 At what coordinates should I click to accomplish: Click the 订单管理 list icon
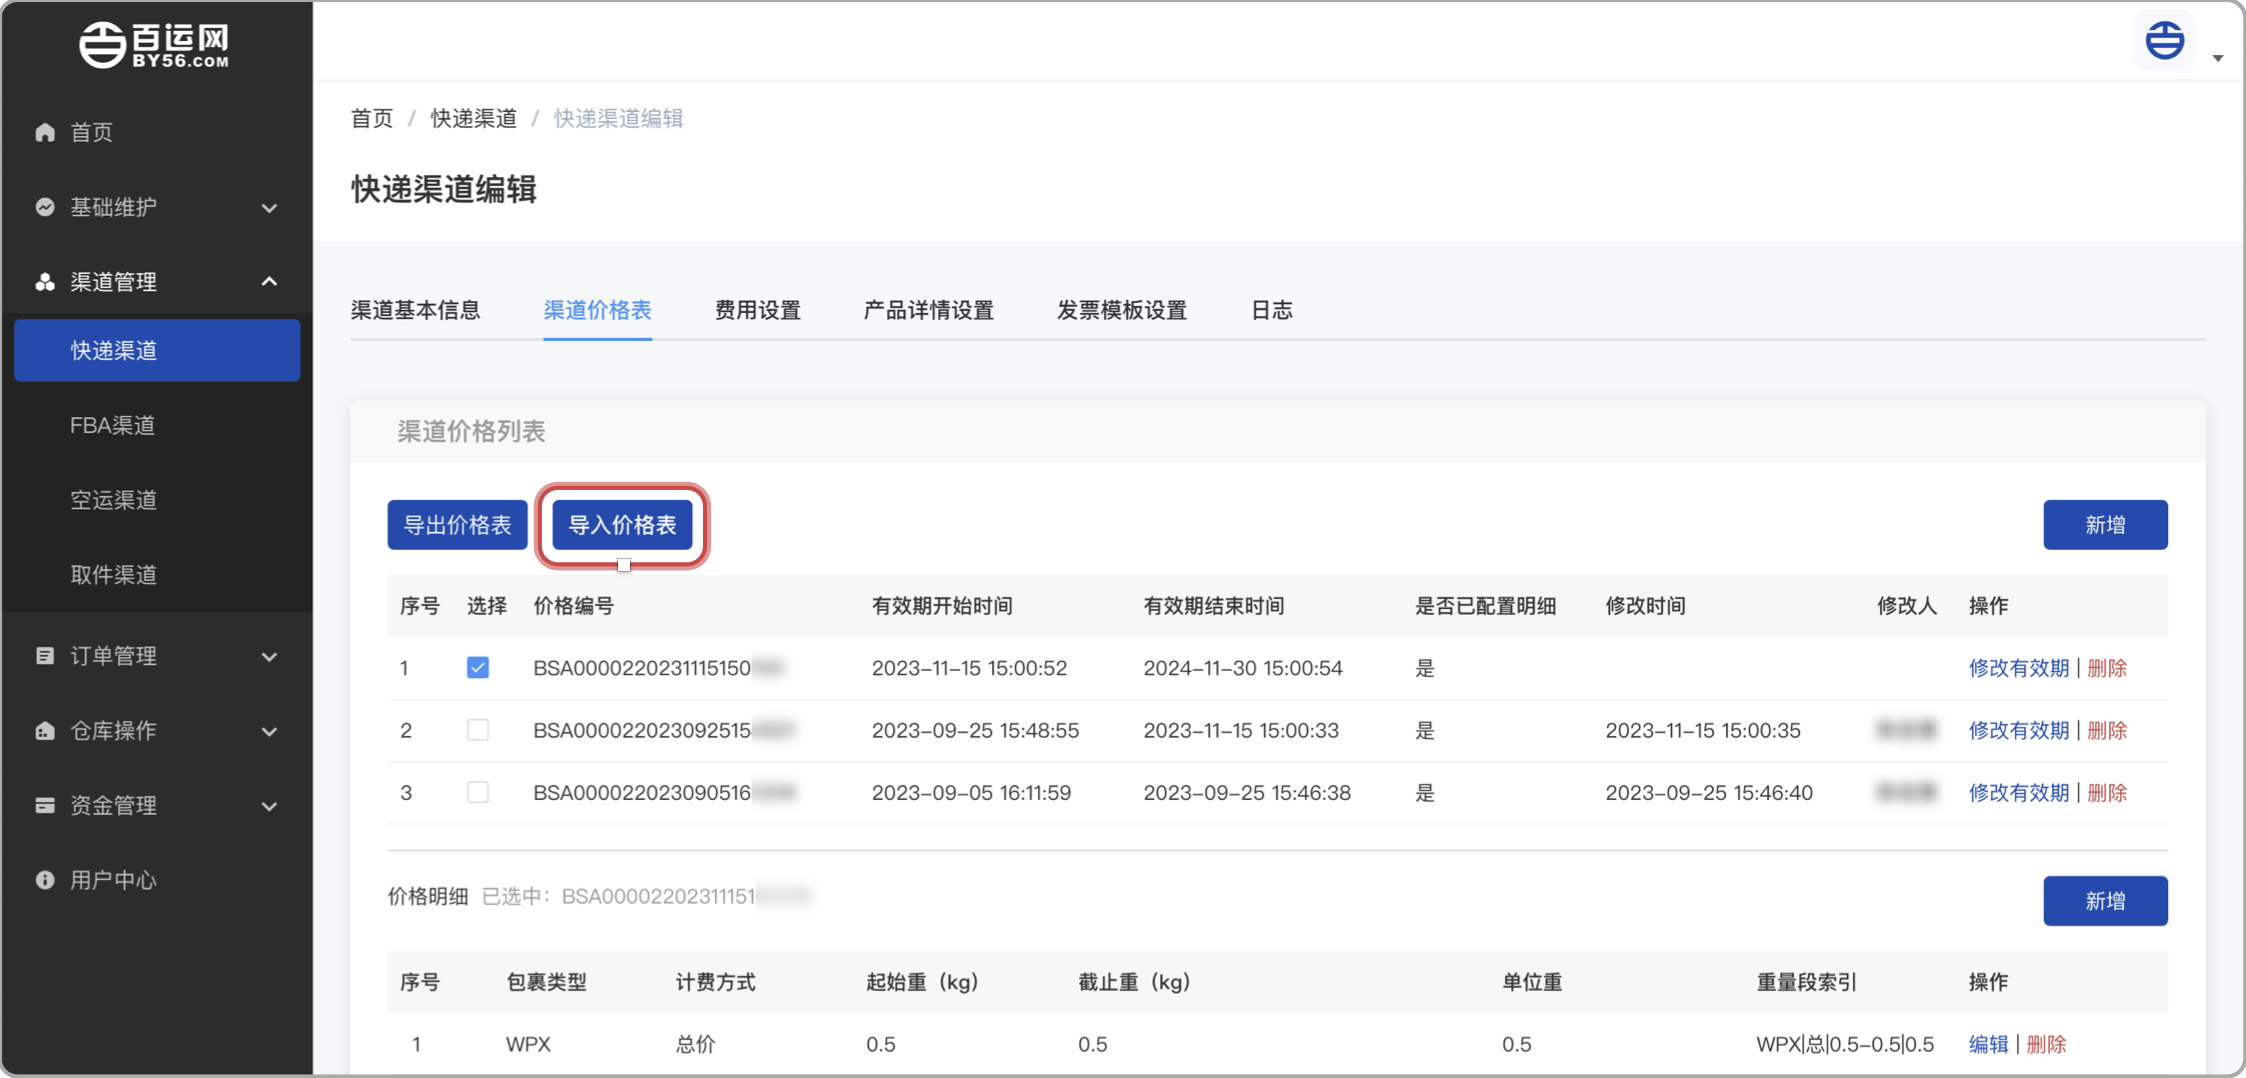pos(45,656)
